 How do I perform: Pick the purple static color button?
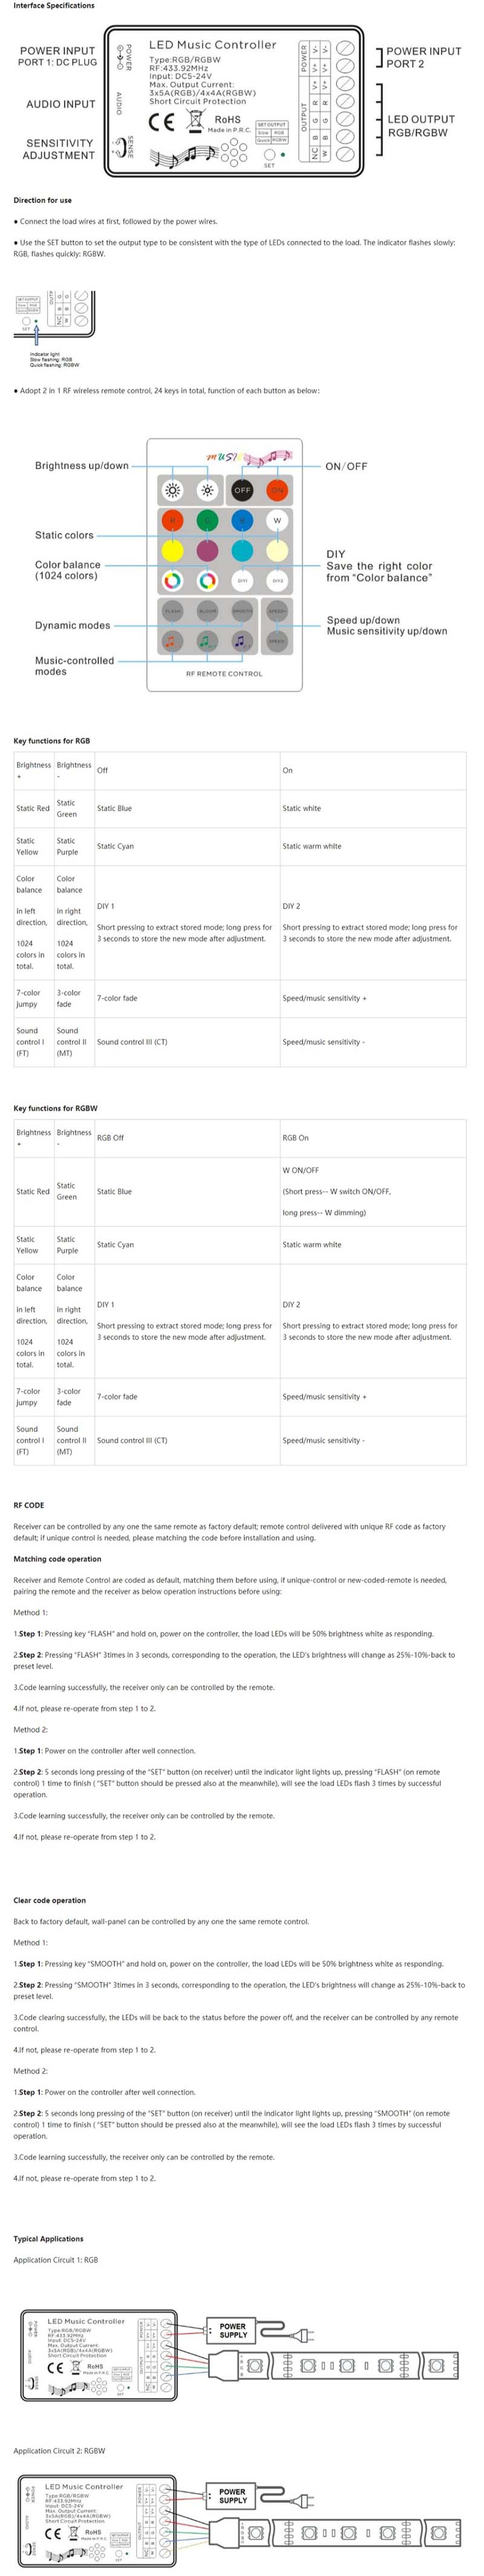pyautogui.click(x=207, y=550)
